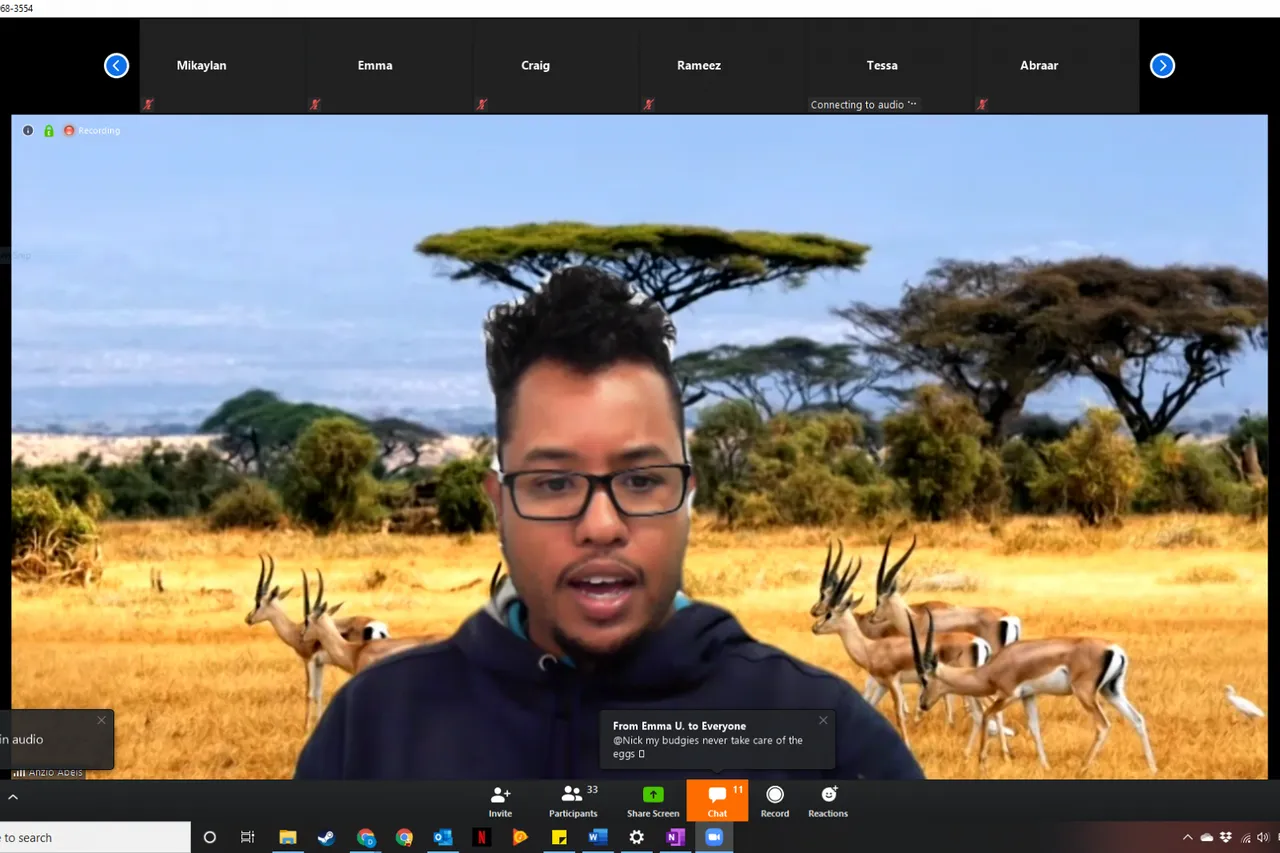
Task: Open the Chat panel
Action: coord(717,800)
